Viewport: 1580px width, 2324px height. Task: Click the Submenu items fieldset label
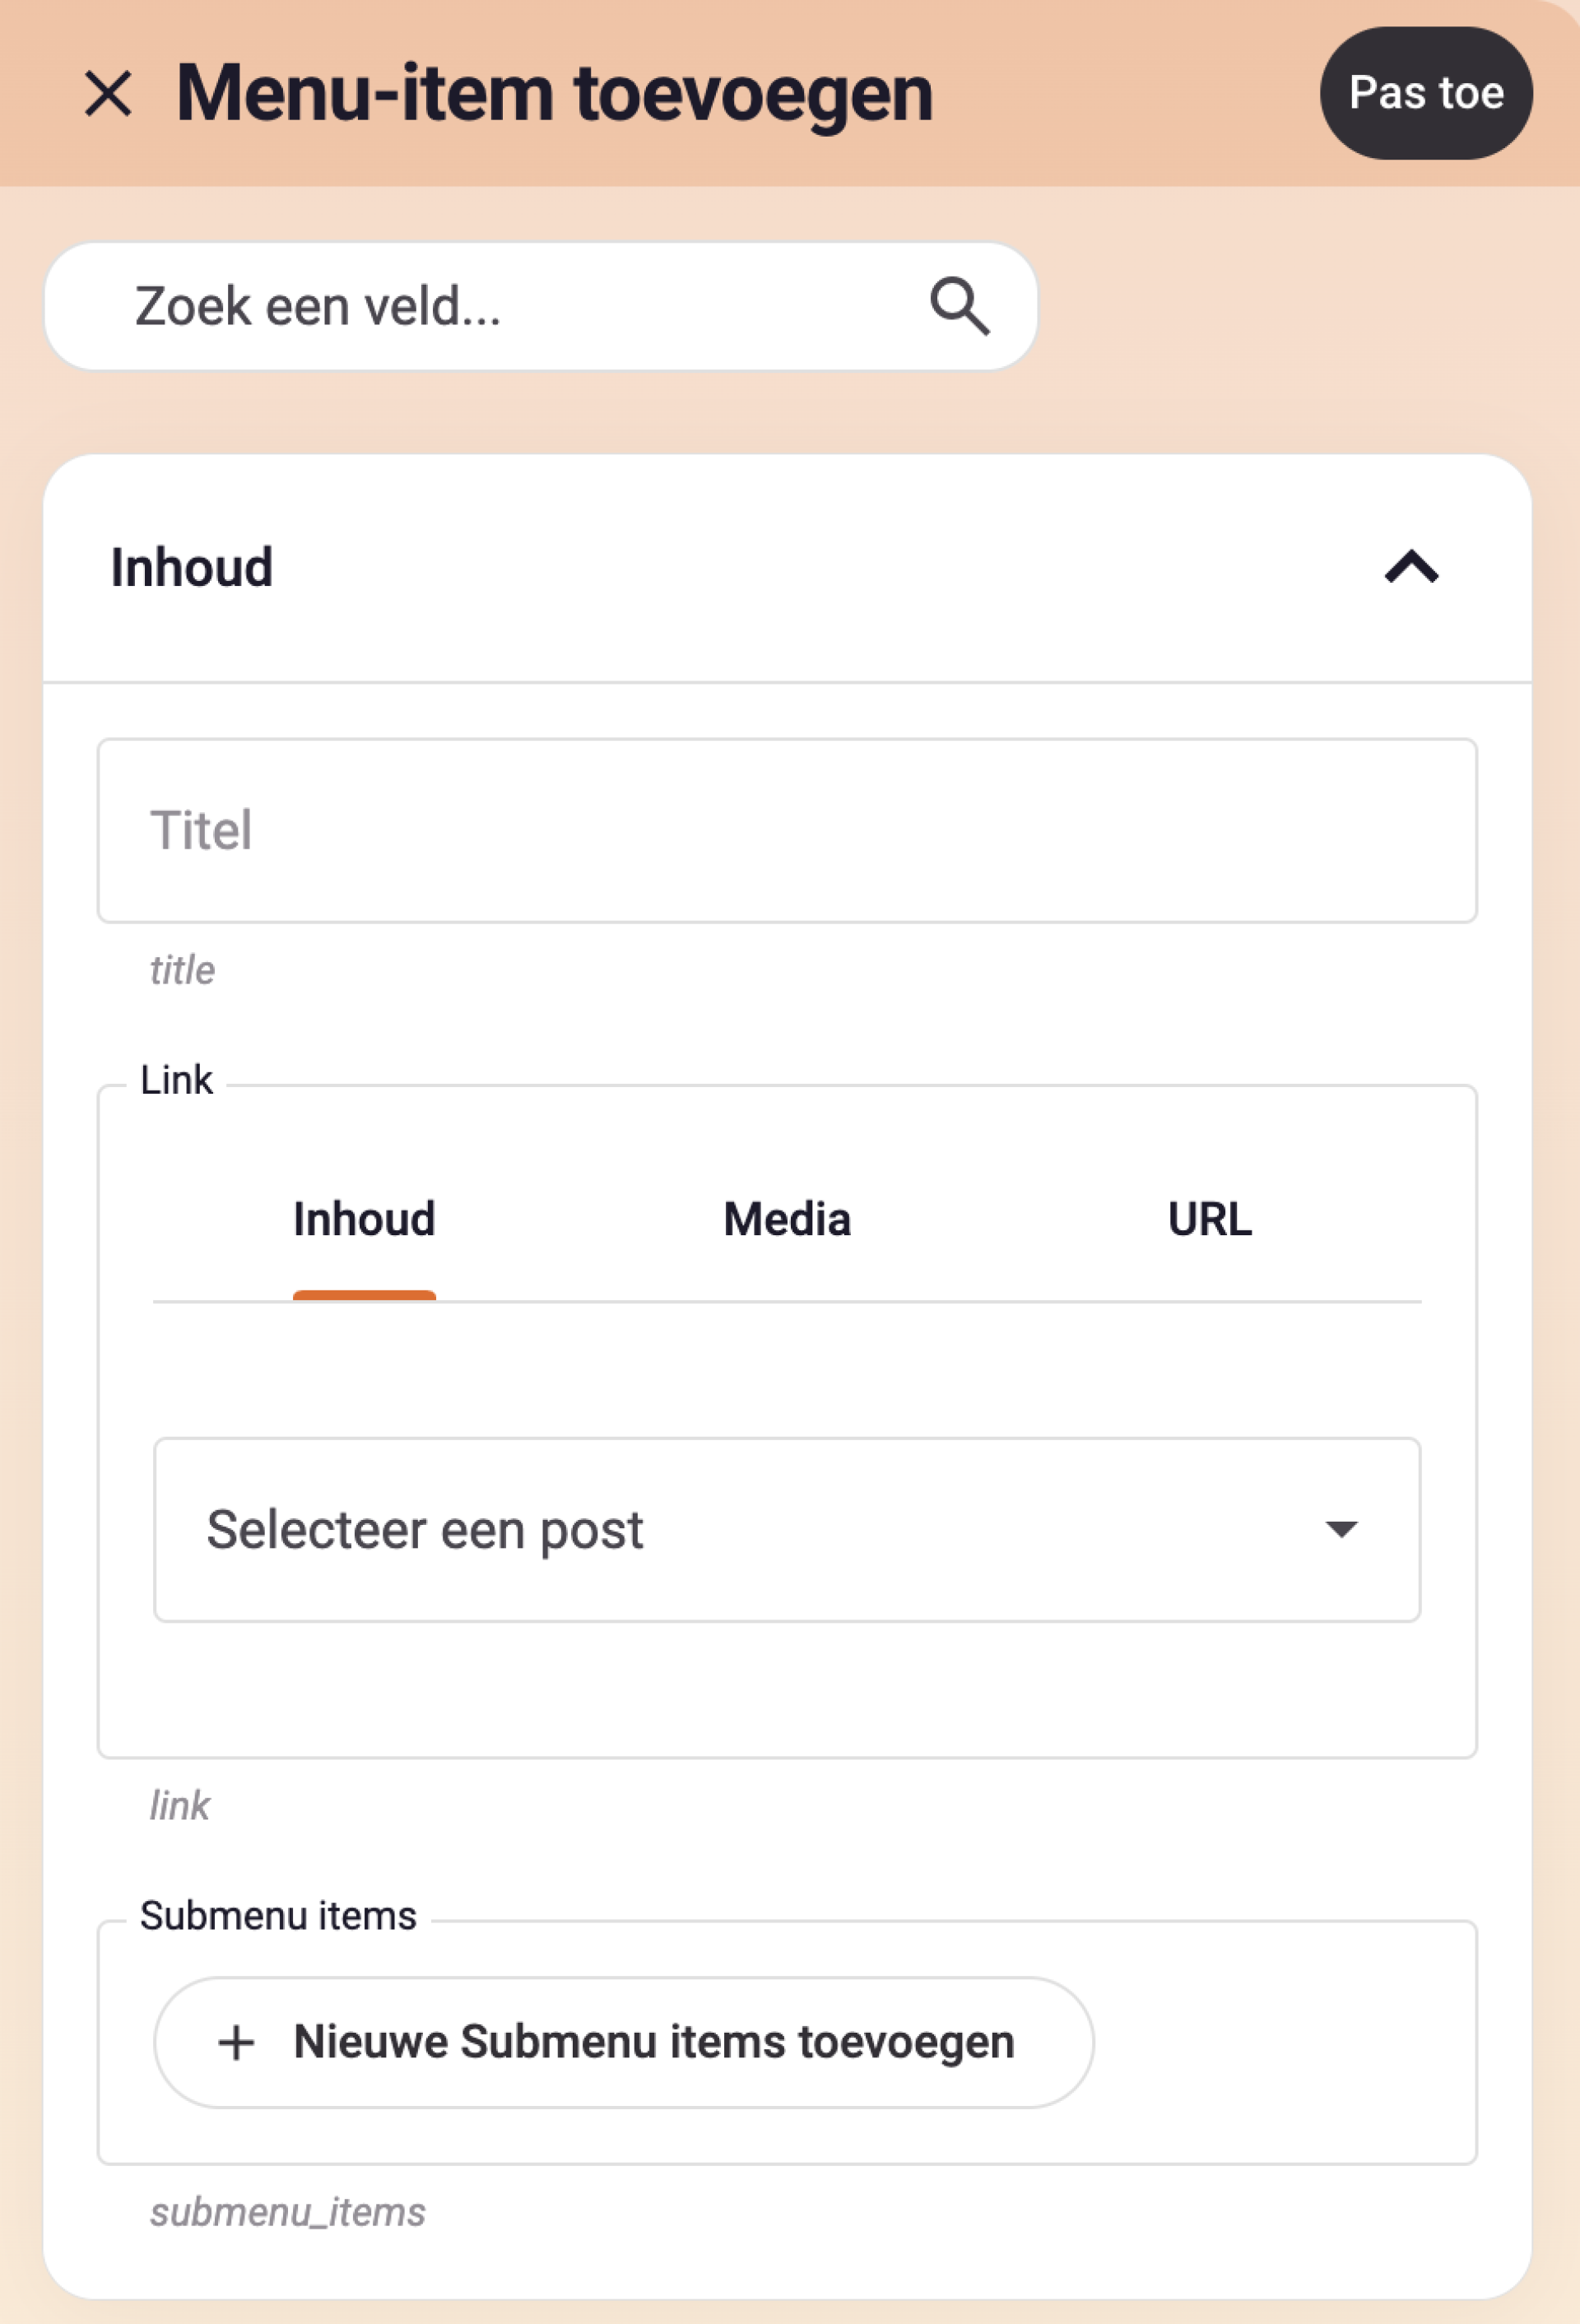pyautogui.click(x=278, y=1916)
